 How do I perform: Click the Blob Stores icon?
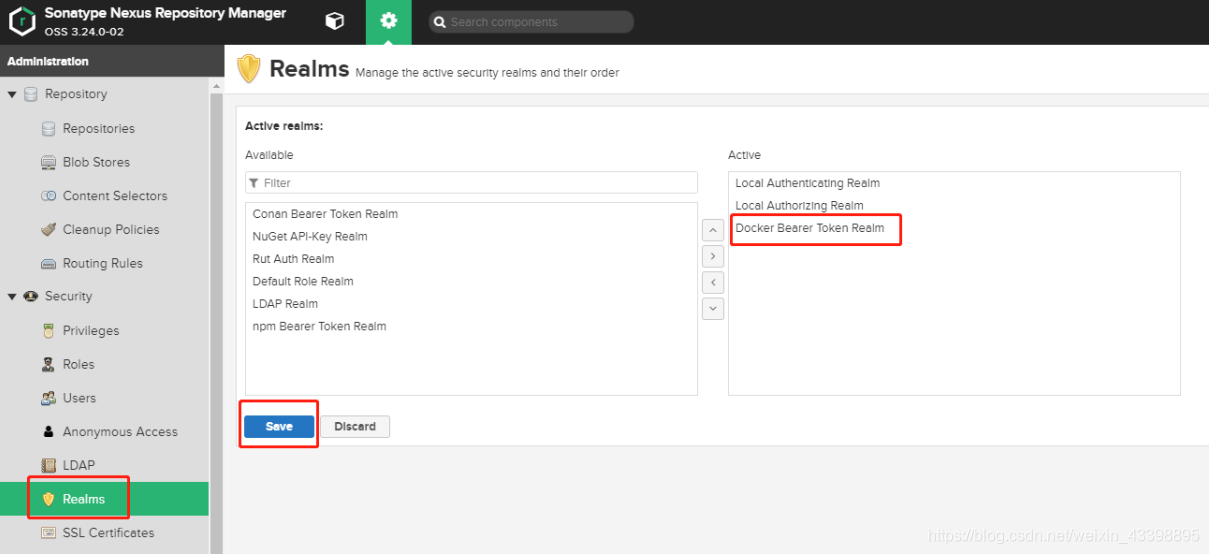pos(48,162)
